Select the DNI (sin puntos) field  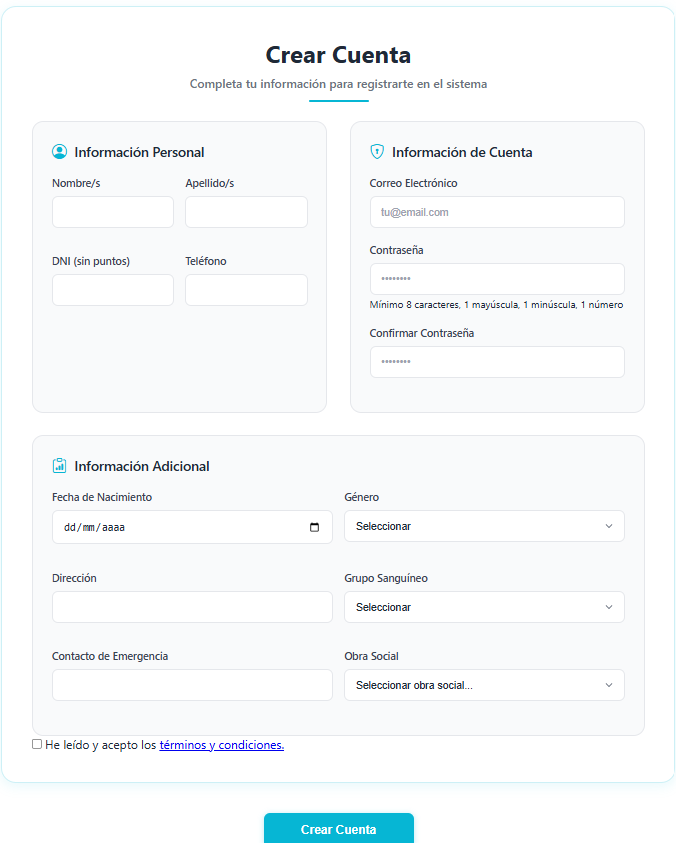click(x=113, y=290)
